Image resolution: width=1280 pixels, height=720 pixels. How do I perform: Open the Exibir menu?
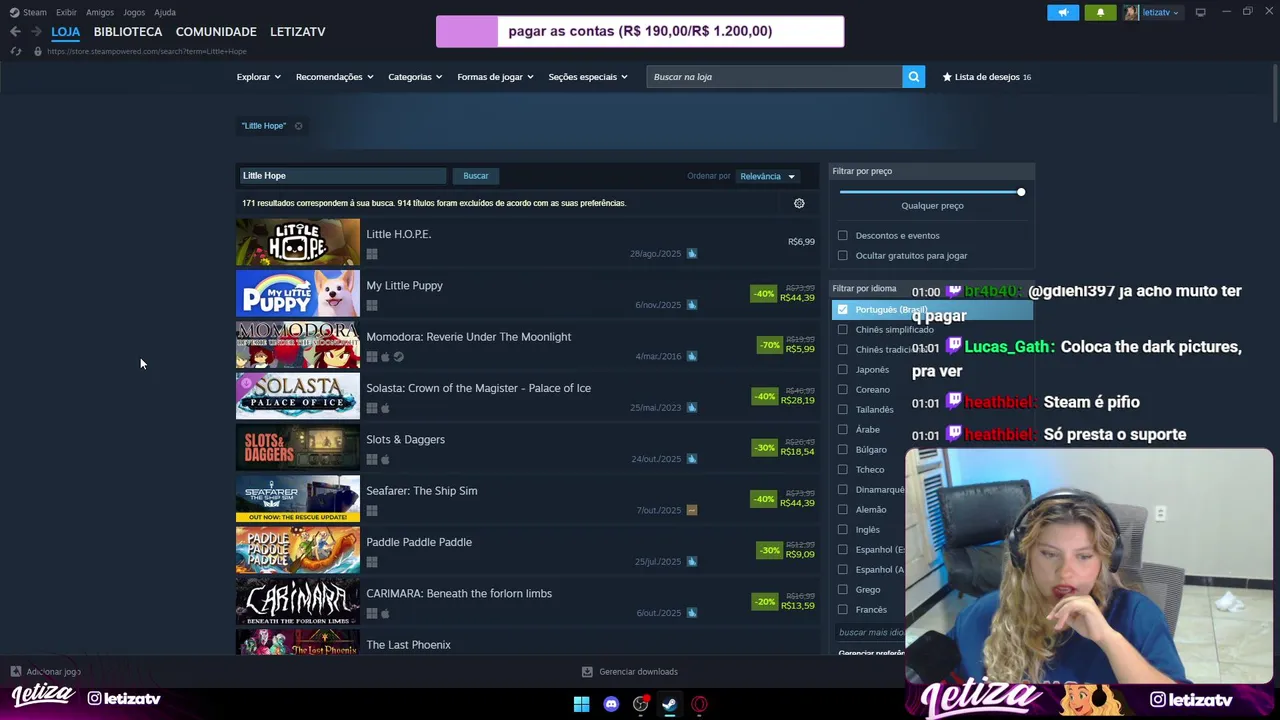pyautogui.click(x=66, y=12)
